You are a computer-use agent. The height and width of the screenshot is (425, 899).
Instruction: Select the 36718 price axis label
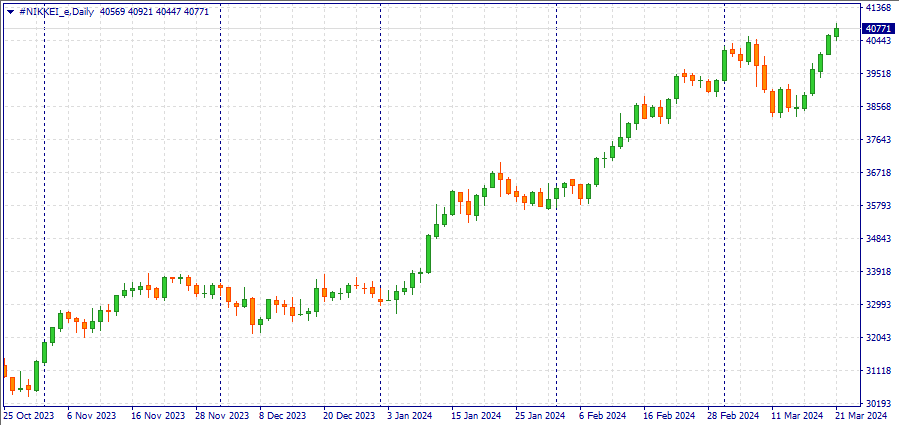(878, 173)
